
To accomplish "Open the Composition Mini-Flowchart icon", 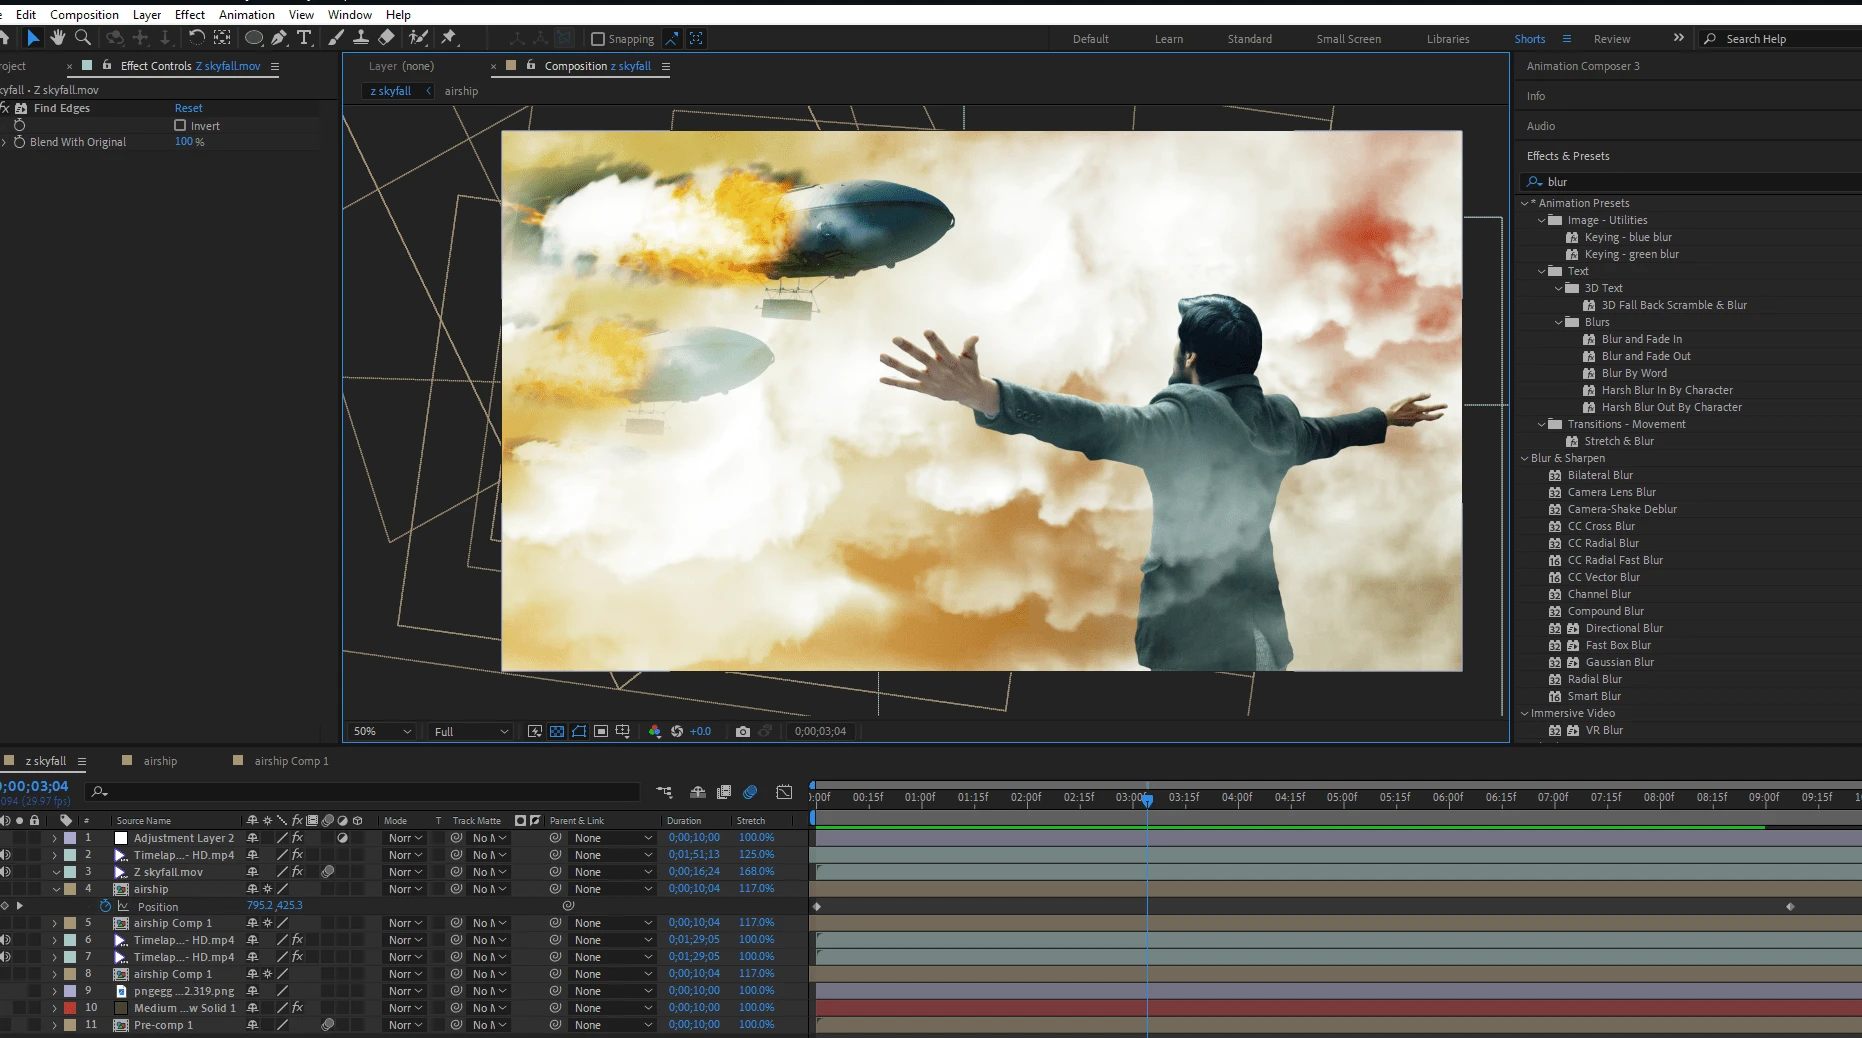I will coord(664,792).
